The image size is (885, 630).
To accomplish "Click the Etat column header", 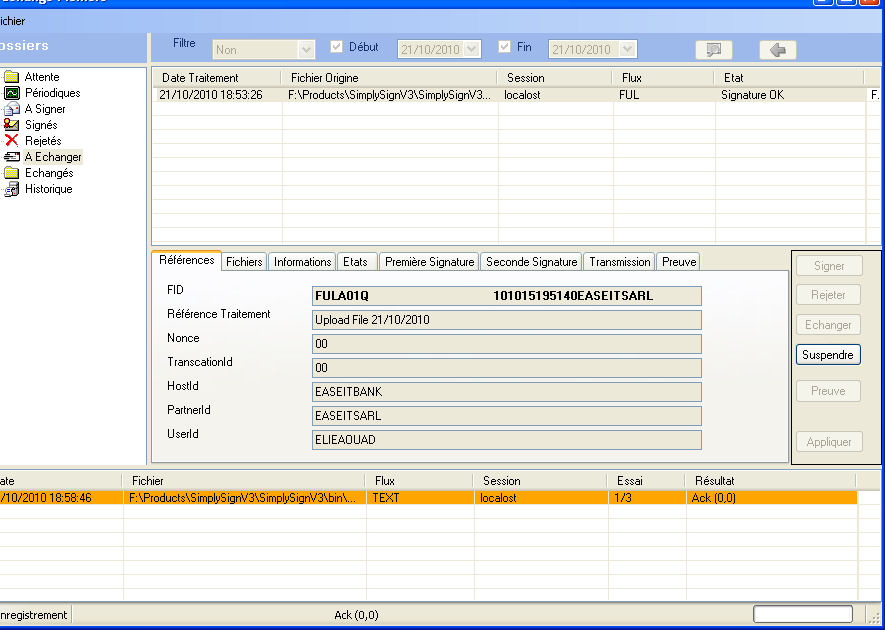I will [790, 78].
